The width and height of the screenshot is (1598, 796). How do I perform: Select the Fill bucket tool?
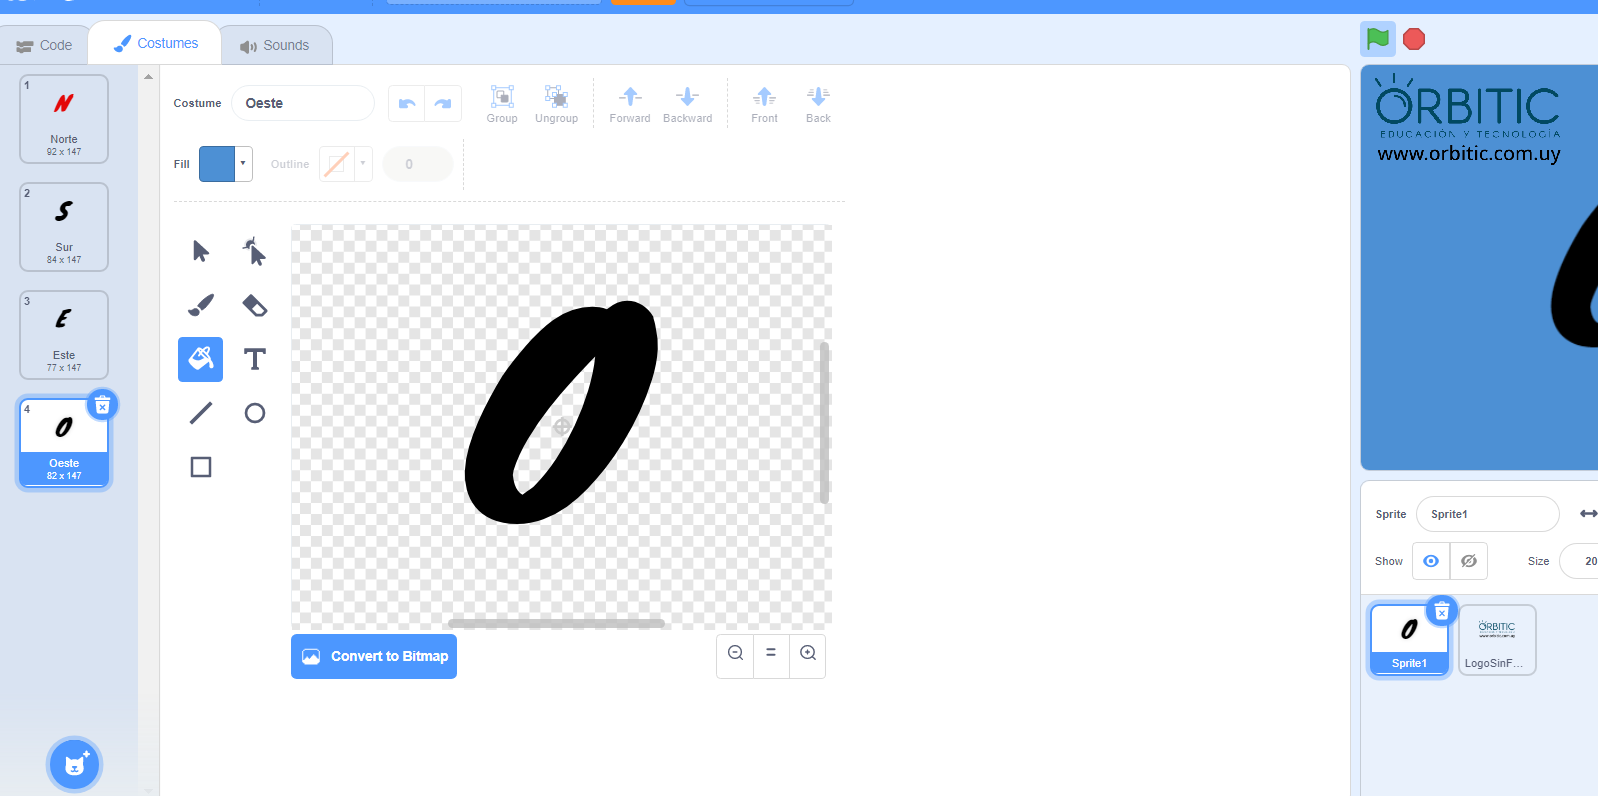201,359
